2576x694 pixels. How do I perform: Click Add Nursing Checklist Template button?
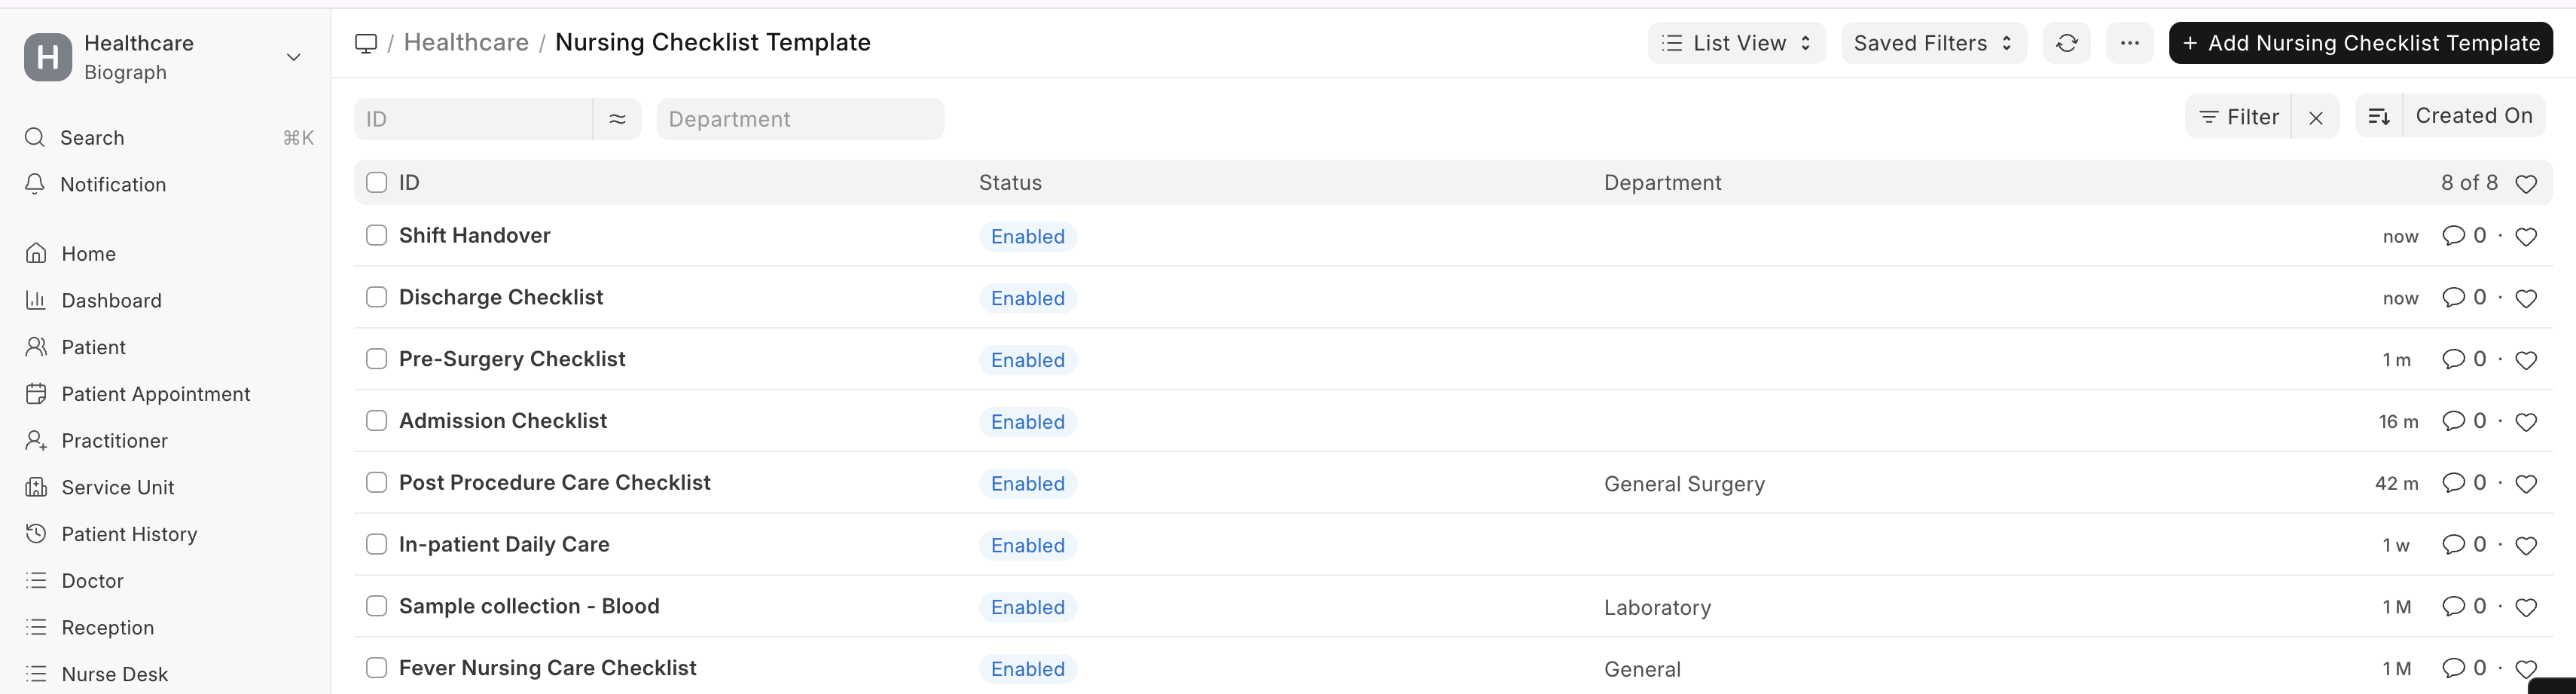click(2360, 43)
